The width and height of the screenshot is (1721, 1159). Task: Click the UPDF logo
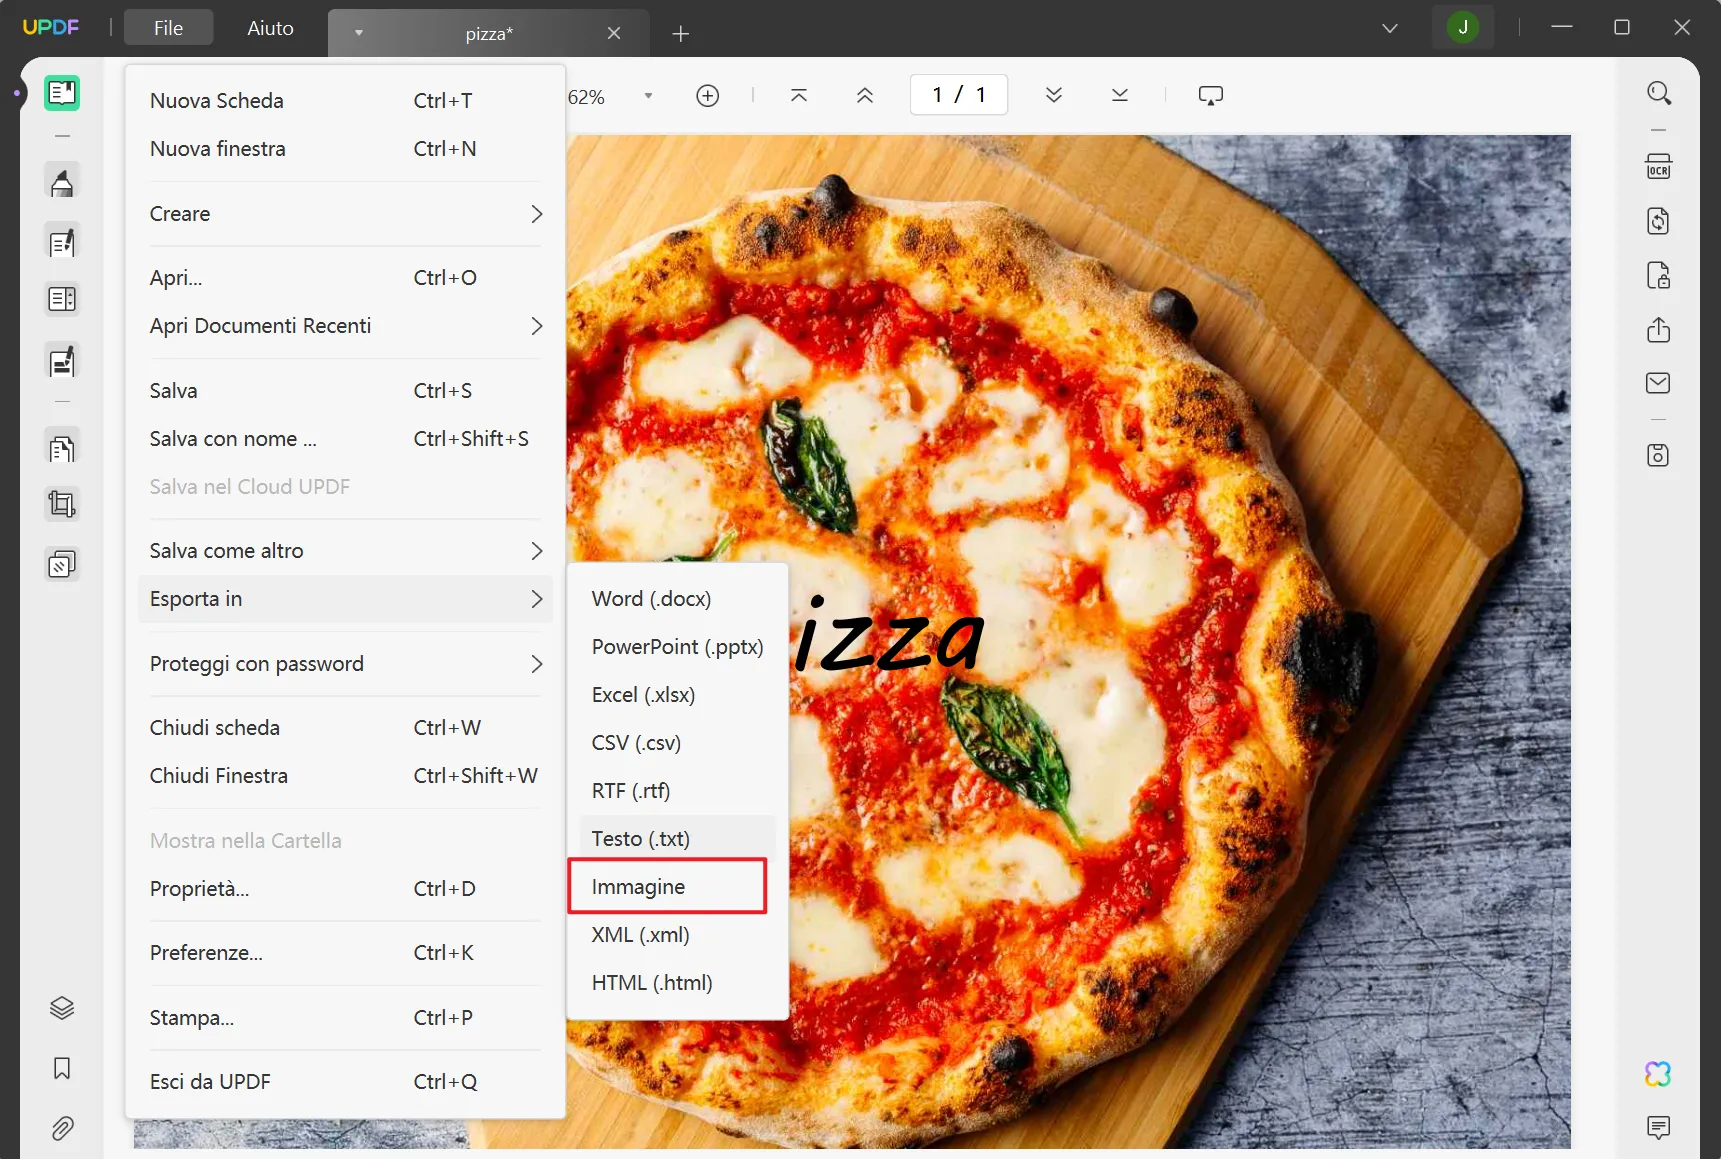[x=51, y=27]
